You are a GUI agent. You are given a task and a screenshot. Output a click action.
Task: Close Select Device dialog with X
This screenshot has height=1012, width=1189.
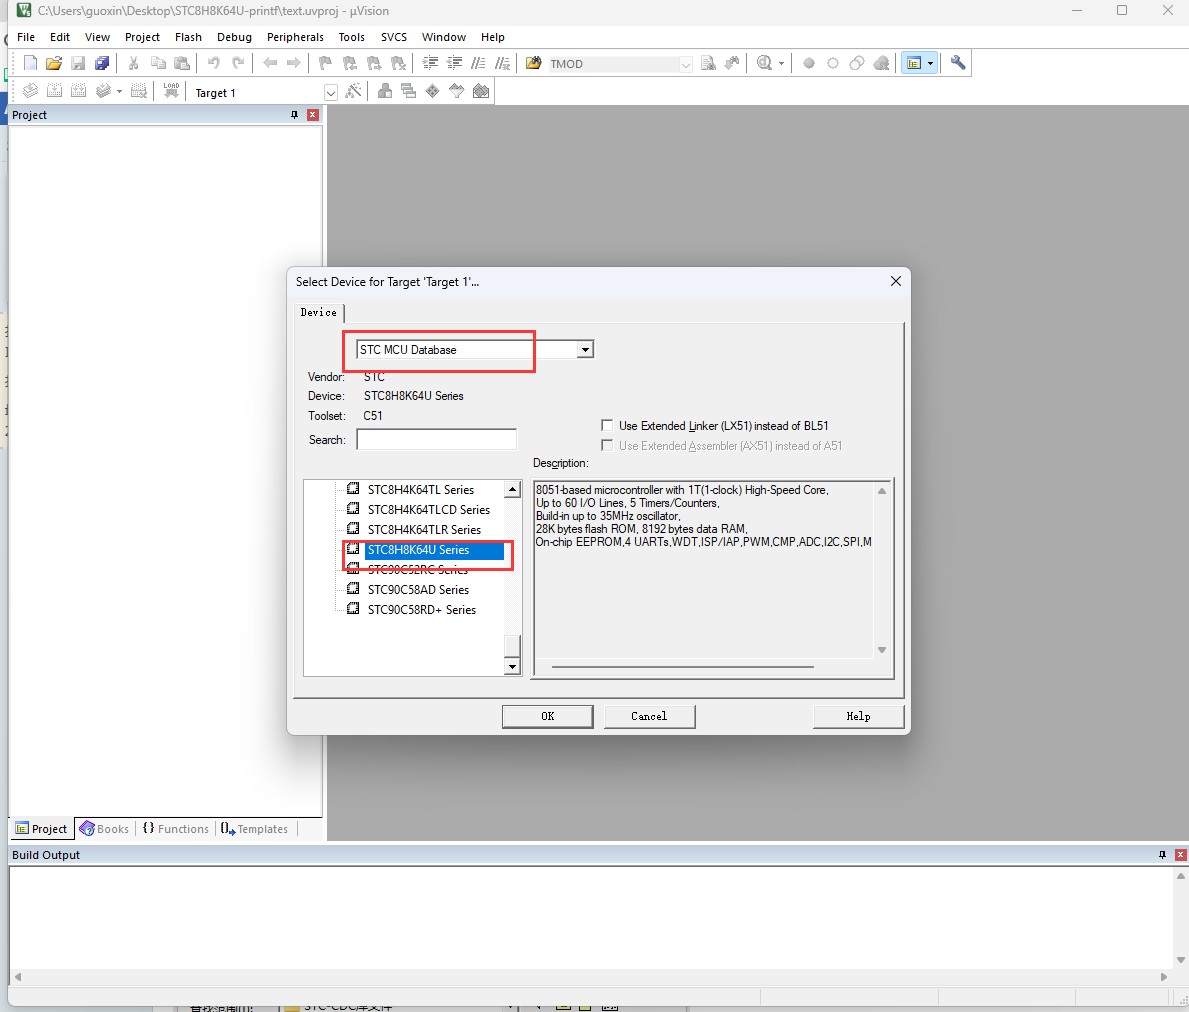point(896,281)
